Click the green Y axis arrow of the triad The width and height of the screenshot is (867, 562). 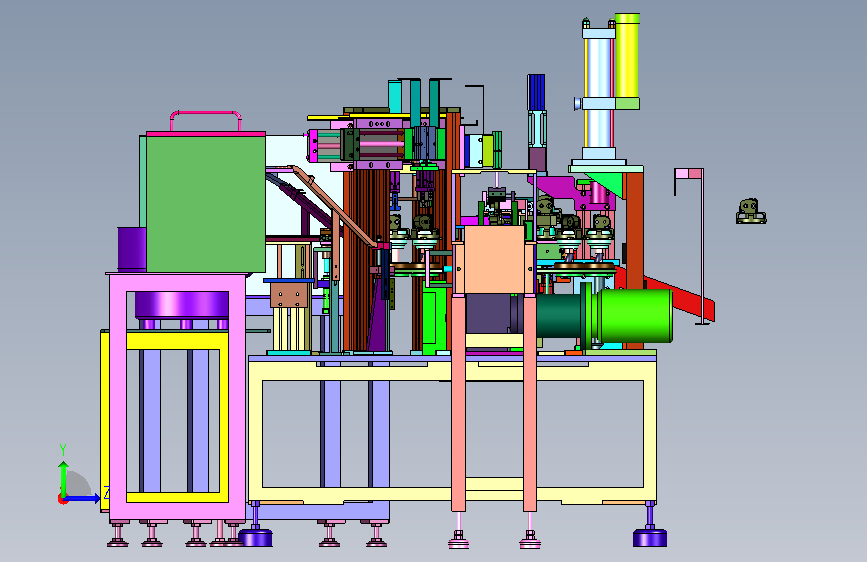(64, 478)
